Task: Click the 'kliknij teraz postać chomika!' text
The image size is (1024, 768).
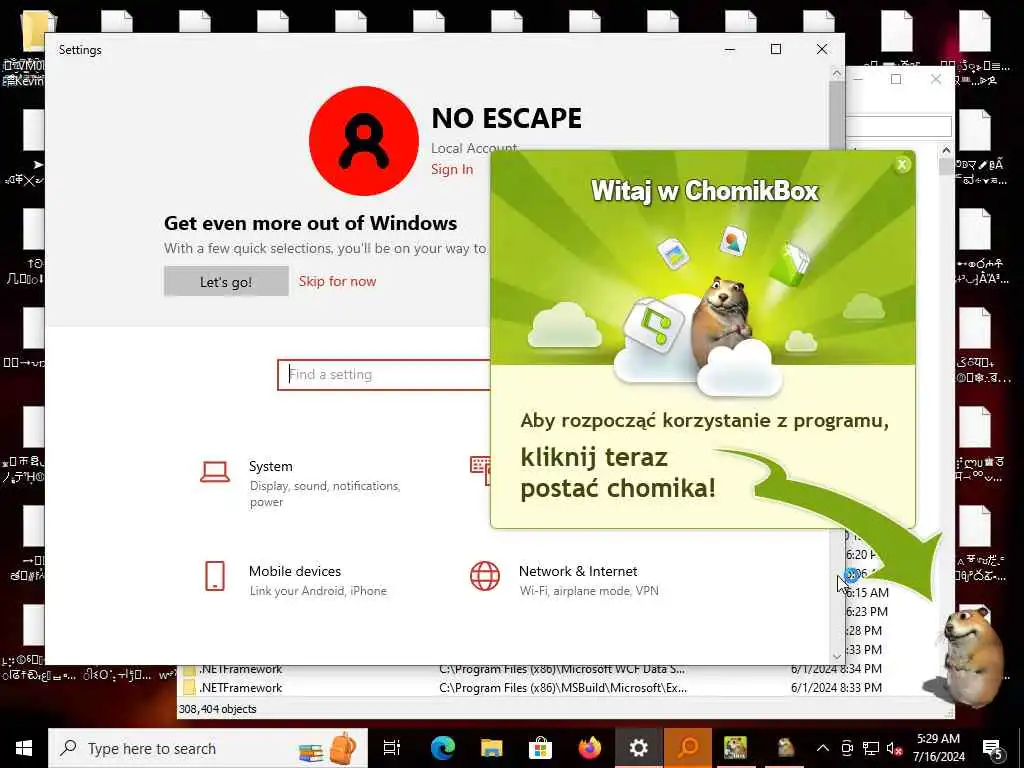Action: point(618,472)
